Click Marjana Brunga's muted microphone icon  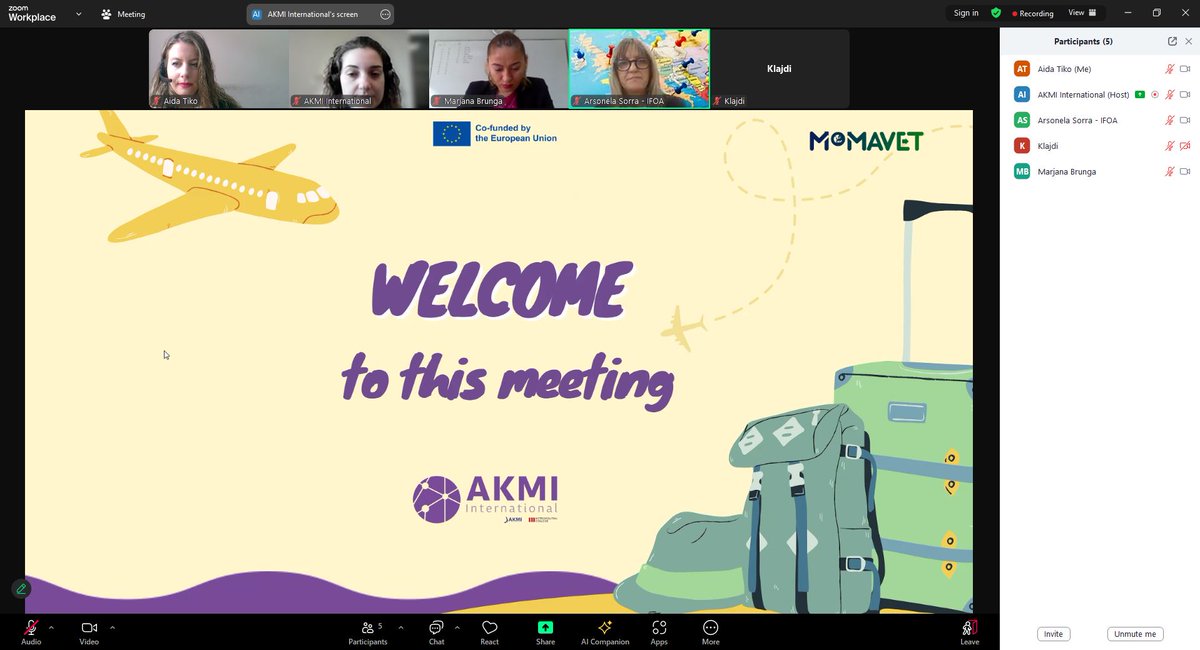pos(1170,172)
